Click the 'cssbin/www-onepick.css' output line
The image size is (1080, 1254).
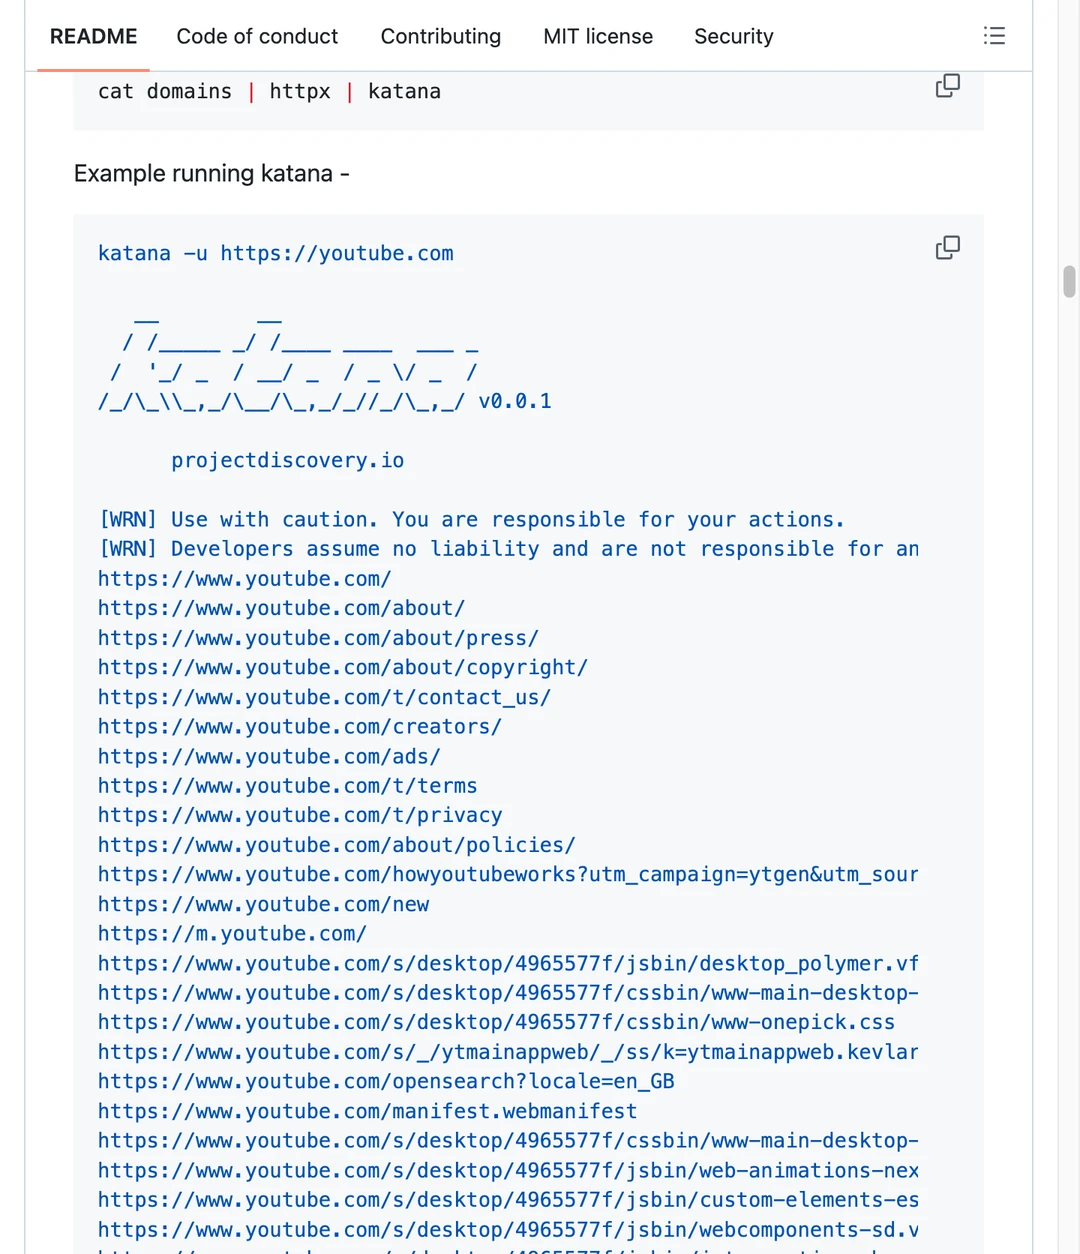point(497,1022)
